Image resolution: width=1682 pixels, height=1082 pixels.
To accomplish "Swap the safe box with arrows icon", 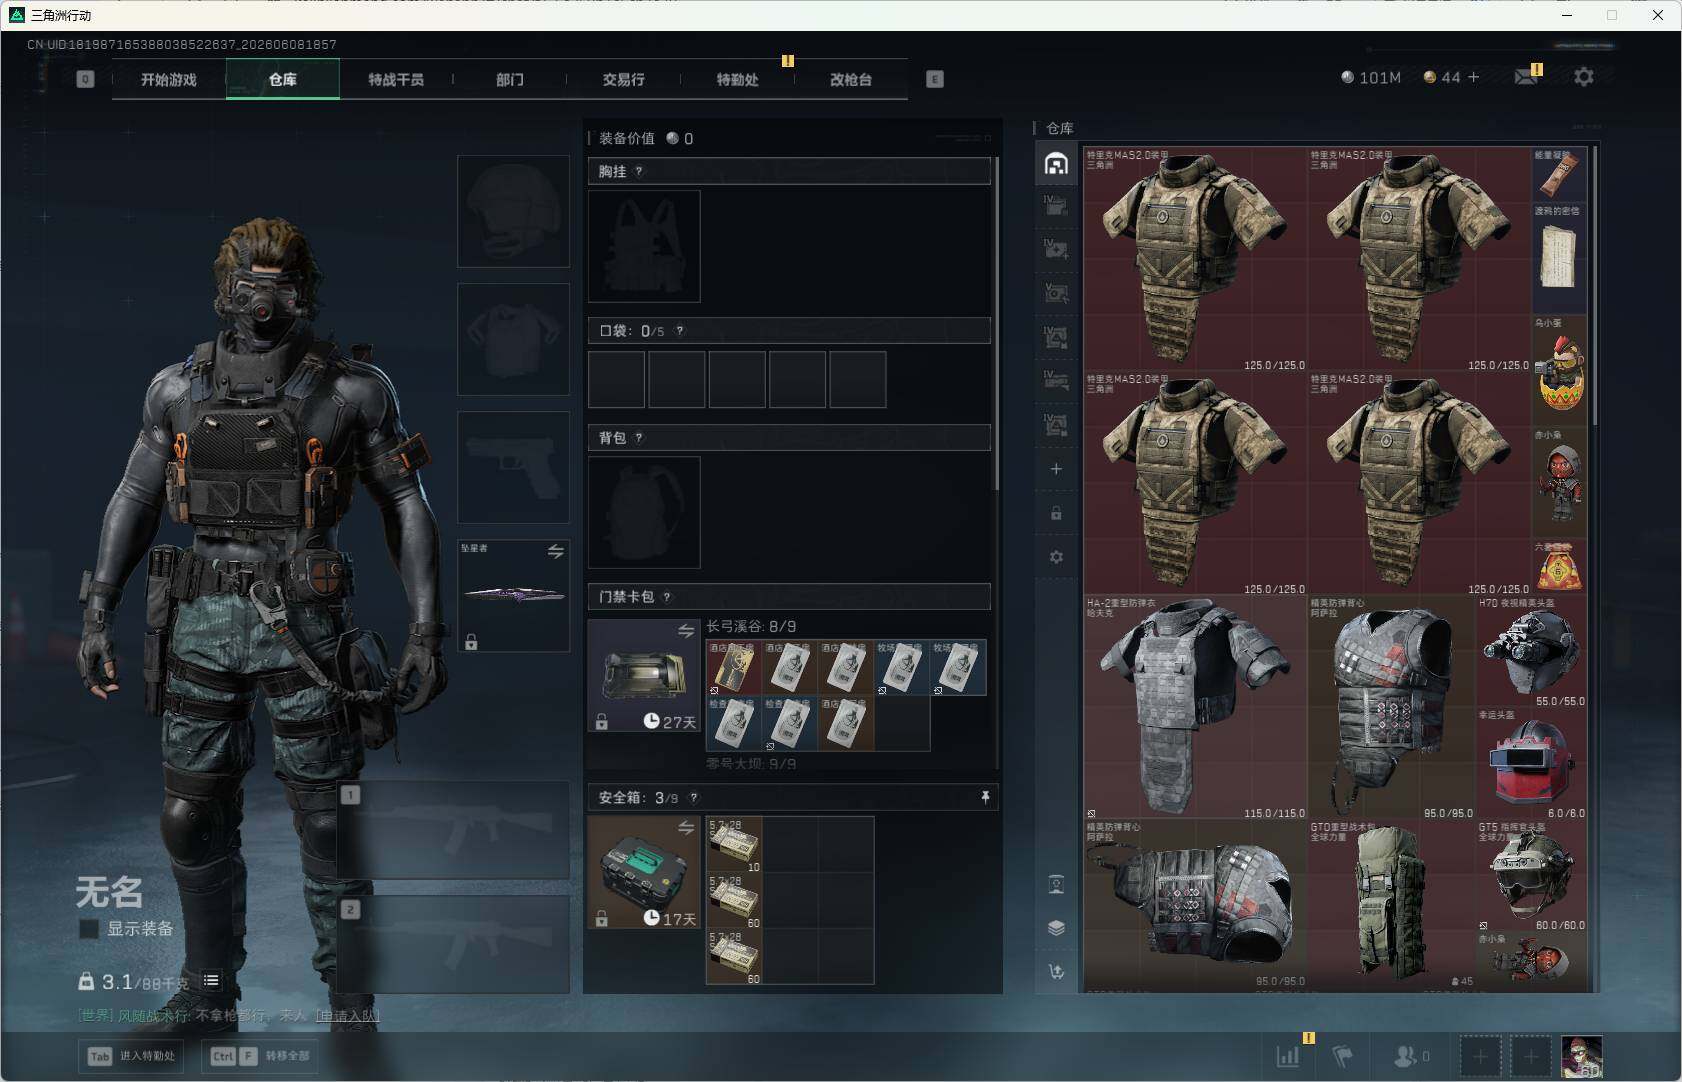I will pyautogui.click(x=686, y=828).
